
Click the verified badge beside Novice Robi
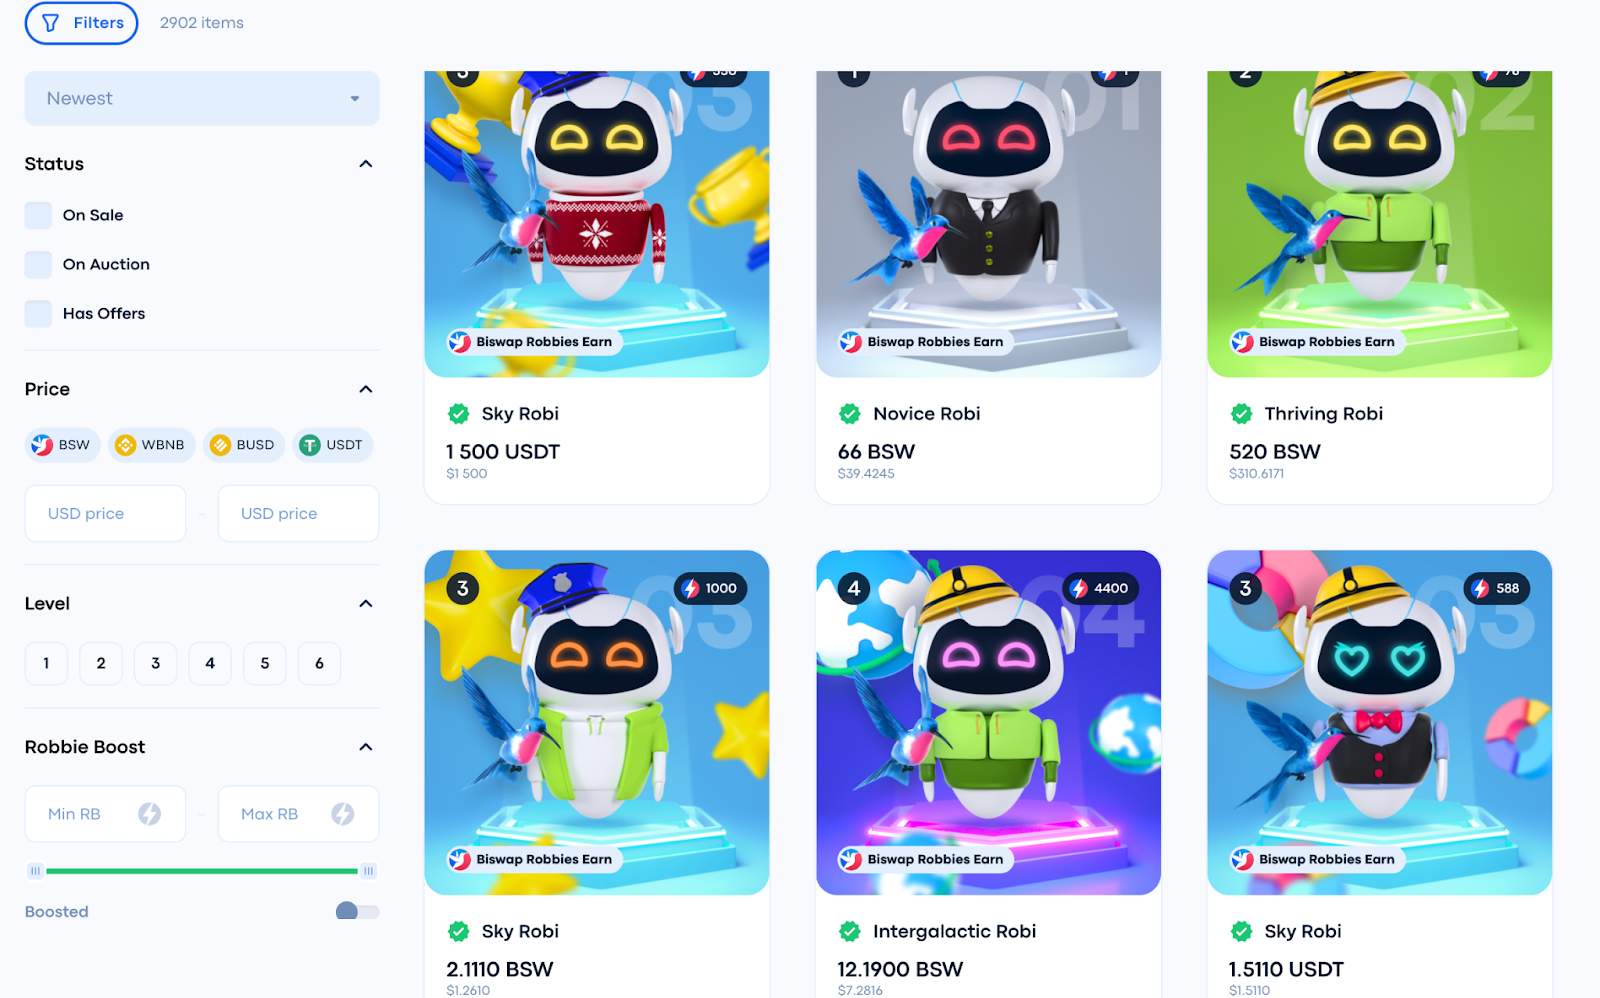pos(850,414)
